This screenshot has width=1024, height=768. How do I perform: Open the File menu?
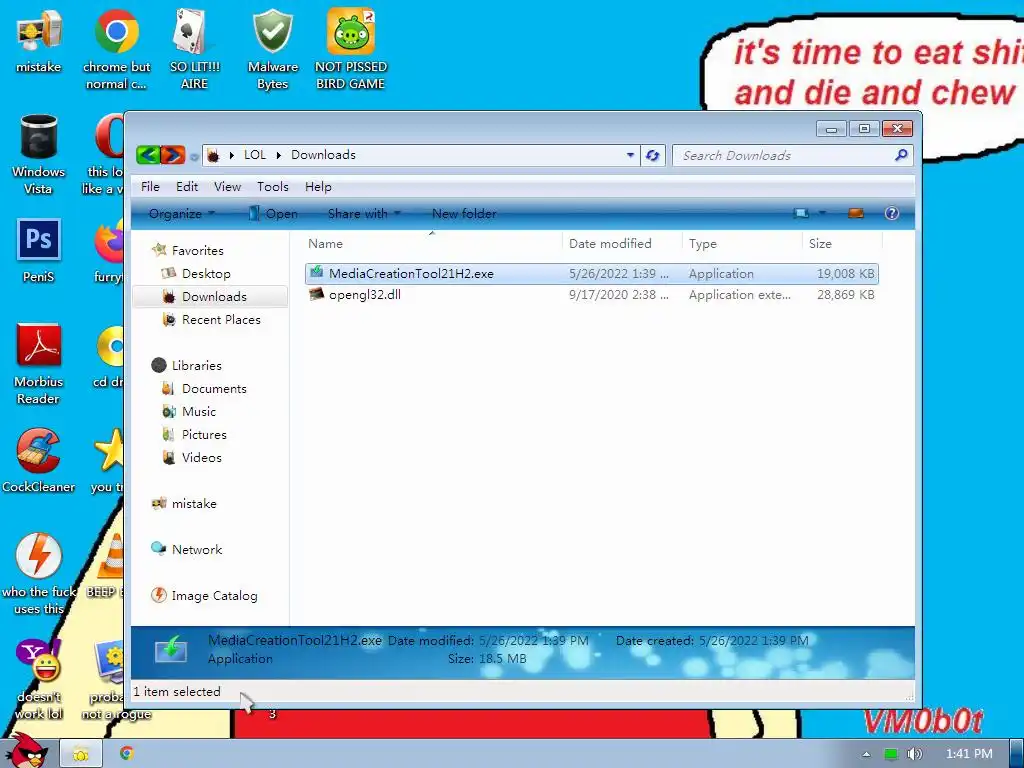coord(150,187)
